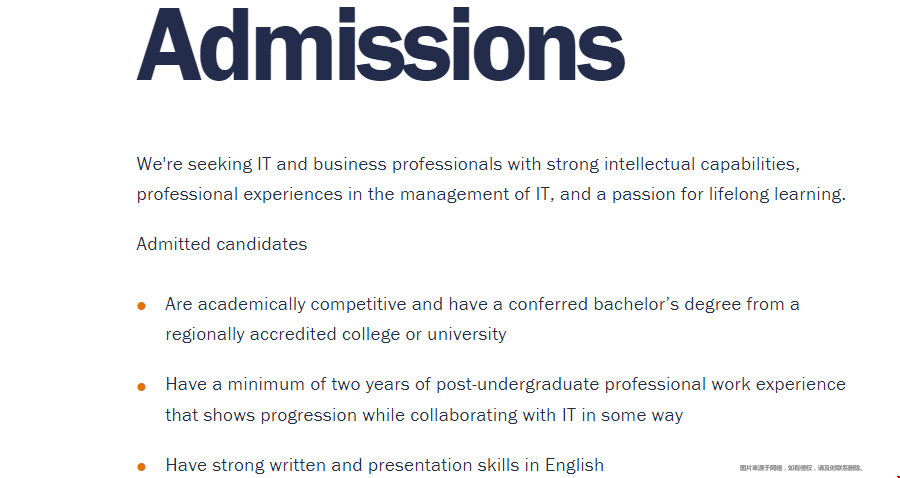The image size is (900, 478).
Task: Click the small Chinese watermark notice text
Action: [x=801, y=468]
